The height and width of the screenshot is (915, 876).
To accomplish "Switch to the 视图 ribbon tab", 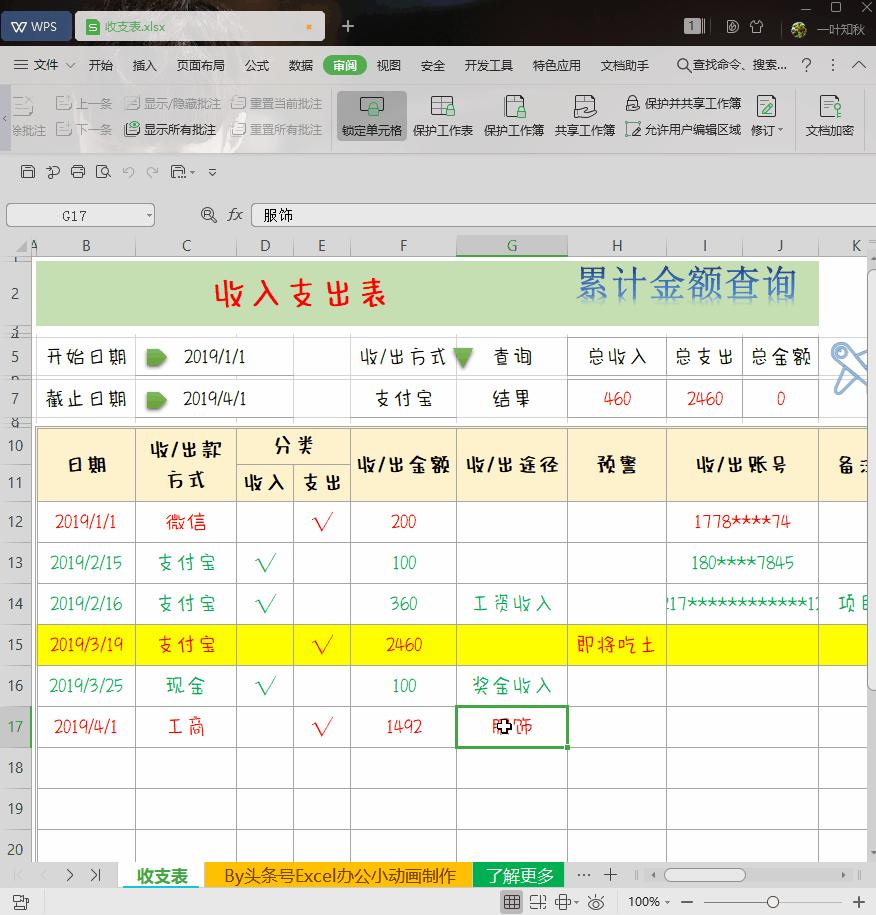I will [388, 65].
